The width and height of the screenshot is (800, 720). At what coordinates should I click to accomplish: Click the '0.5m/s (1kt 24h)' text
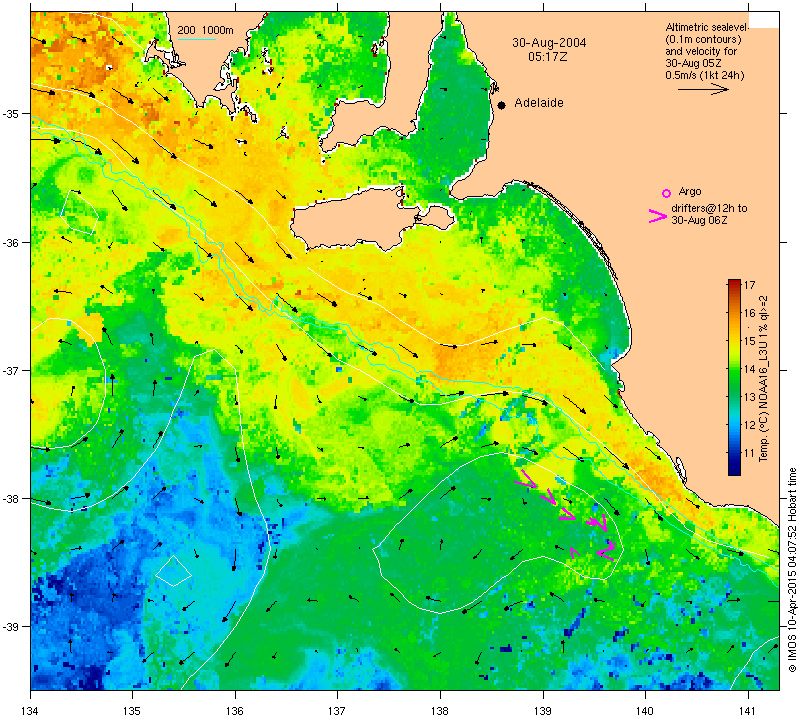[704, 76]
